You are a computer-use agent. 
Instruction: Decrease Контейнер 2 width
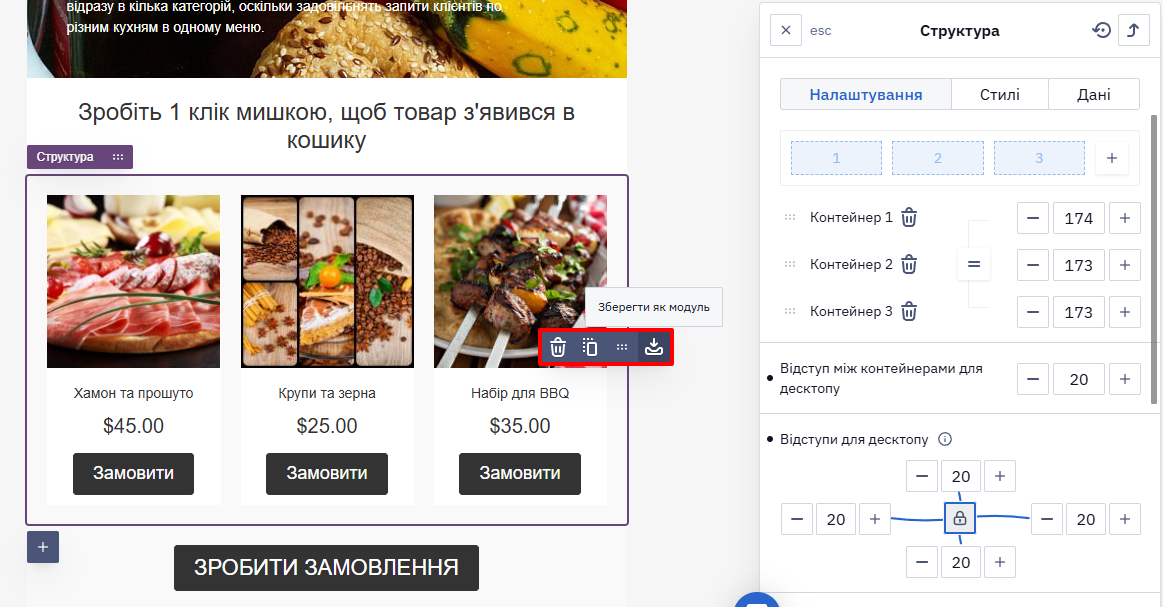tap(1032, 265)
